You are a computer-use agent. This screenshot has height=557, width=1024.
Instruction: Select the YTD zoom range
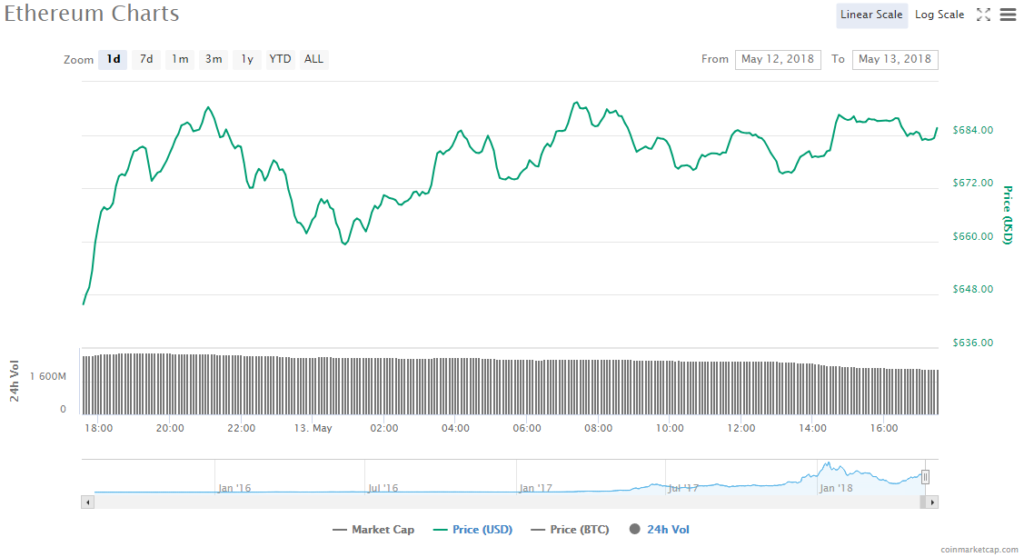(280, 59)
